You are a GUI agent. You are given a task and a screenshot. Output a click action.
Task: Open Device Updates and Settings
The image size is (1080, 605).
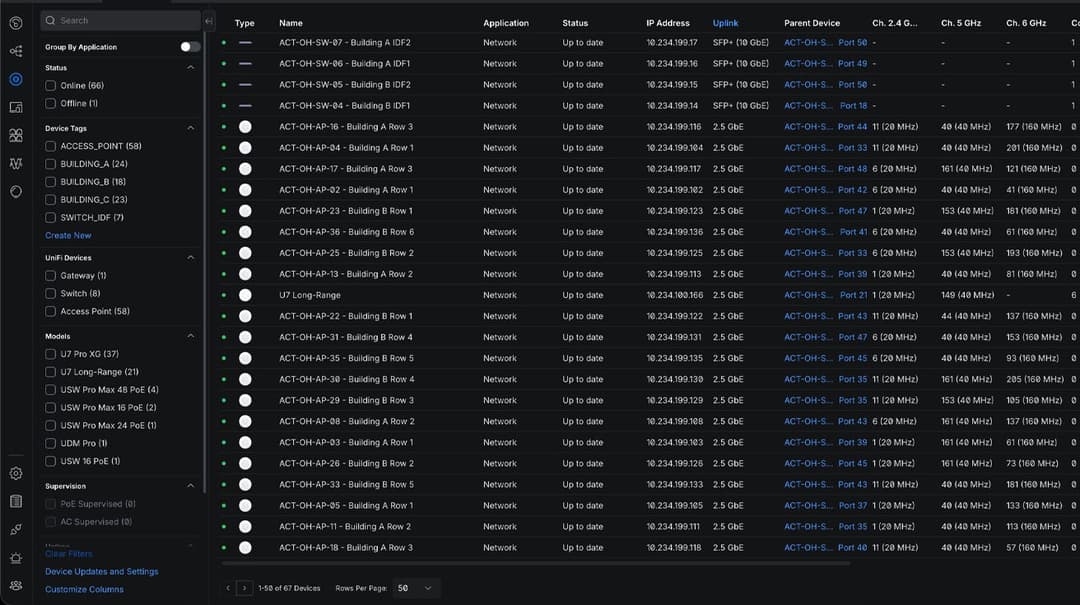tap(101, 572)
